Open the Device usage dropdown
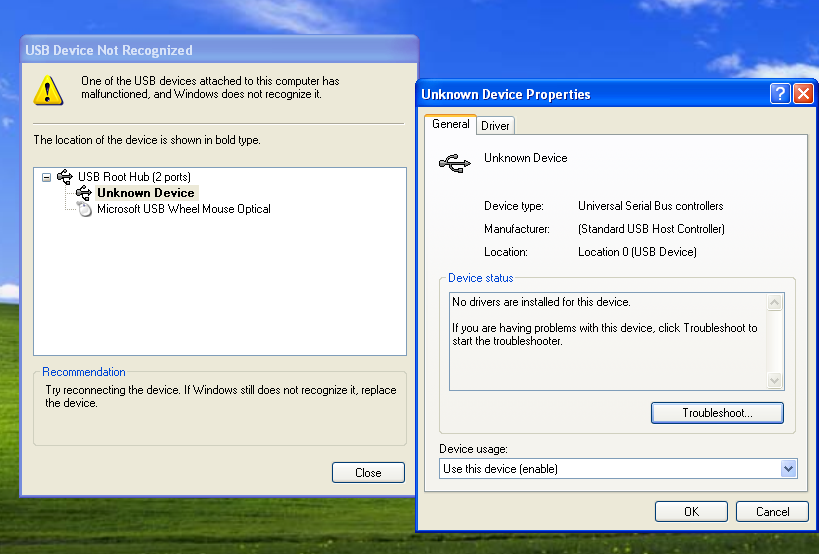The width and height of the screenshot is (819, 554). [x=788, y=469]
